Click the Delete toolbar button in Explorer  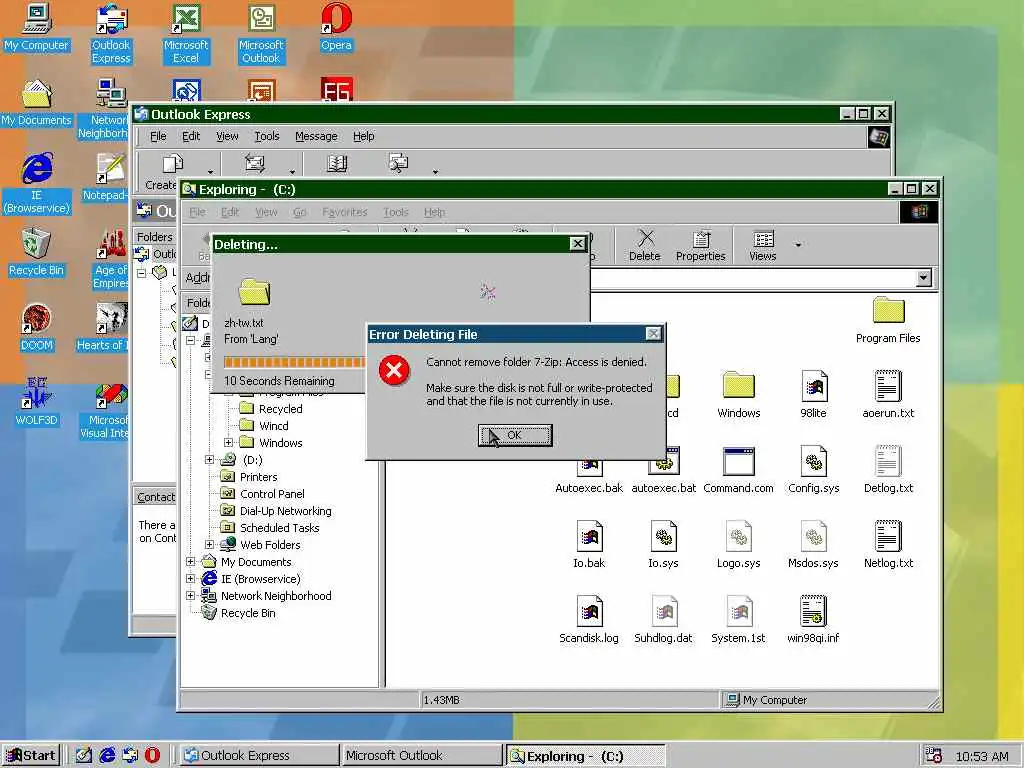pos(645,246)
